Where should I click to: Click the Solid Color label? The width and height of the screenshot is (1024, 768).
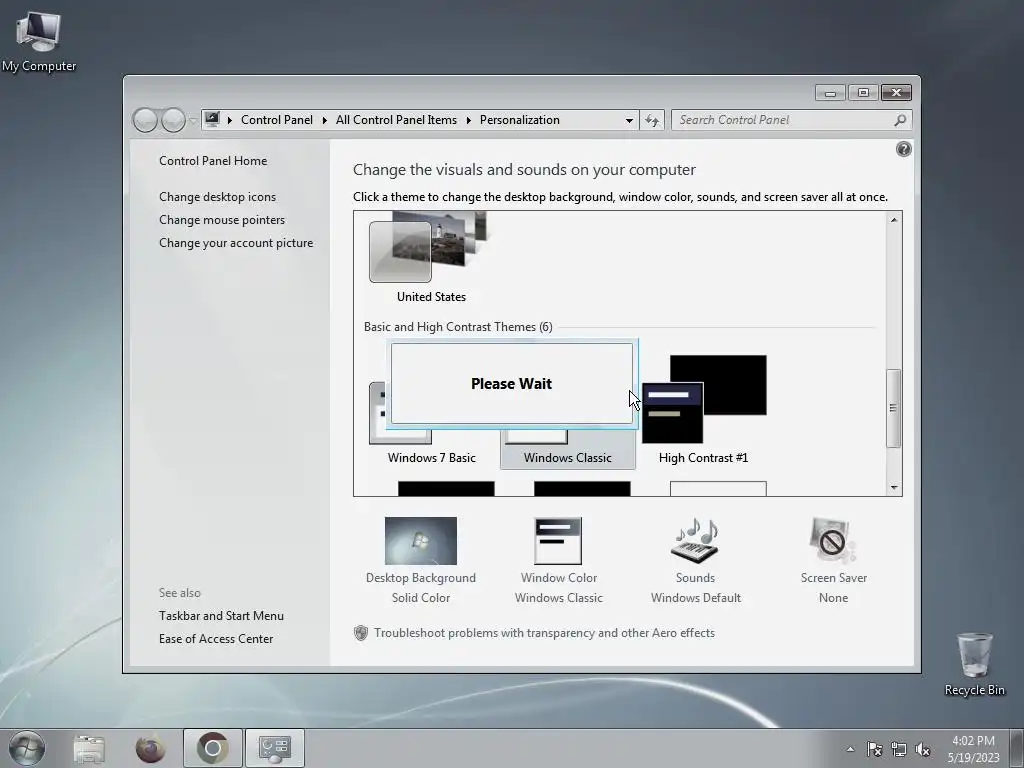coord(421,598)
